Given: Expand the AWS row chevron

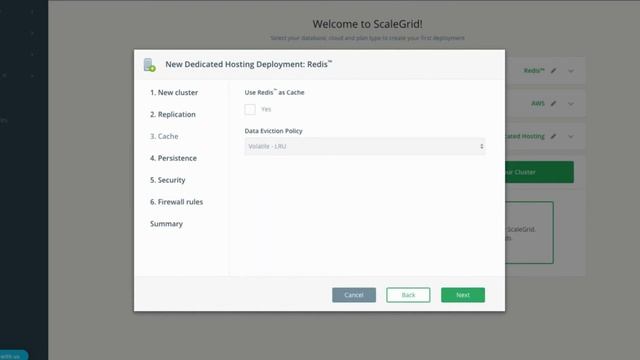Looking at the screenshot, I should tap(571, 104).
